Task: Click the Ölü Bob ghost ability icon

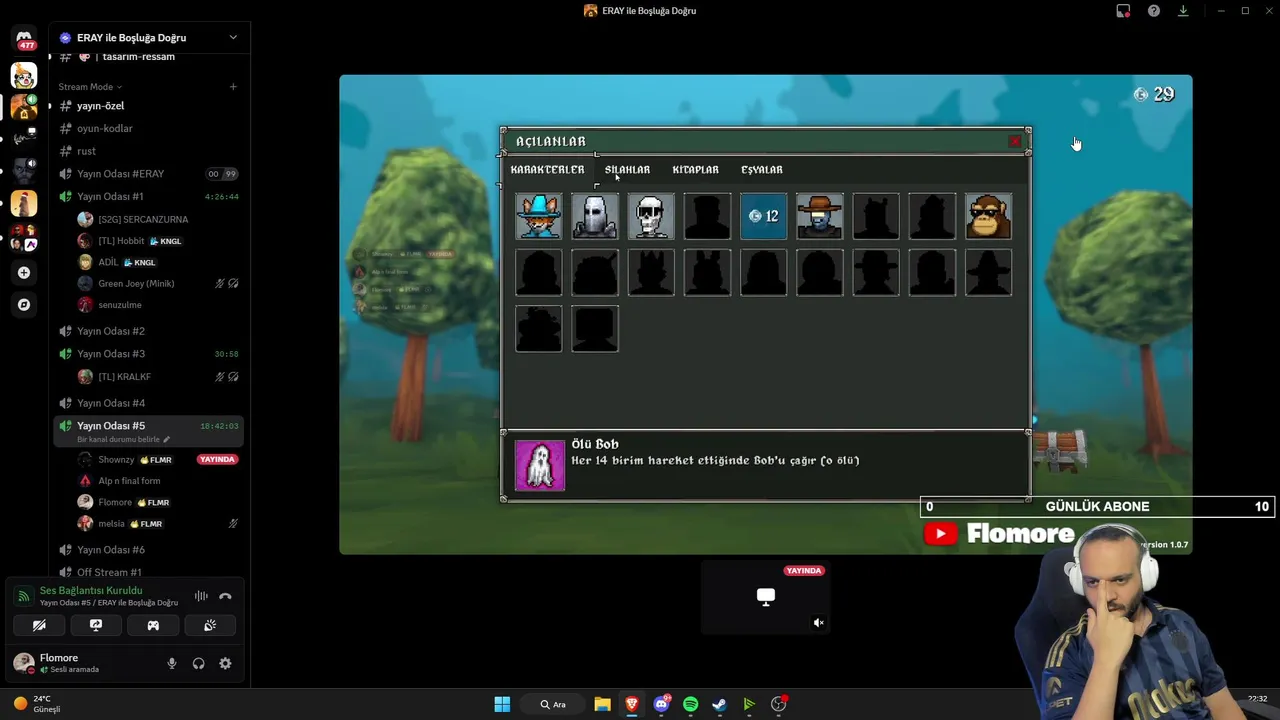Action: (x=540, y=466)
